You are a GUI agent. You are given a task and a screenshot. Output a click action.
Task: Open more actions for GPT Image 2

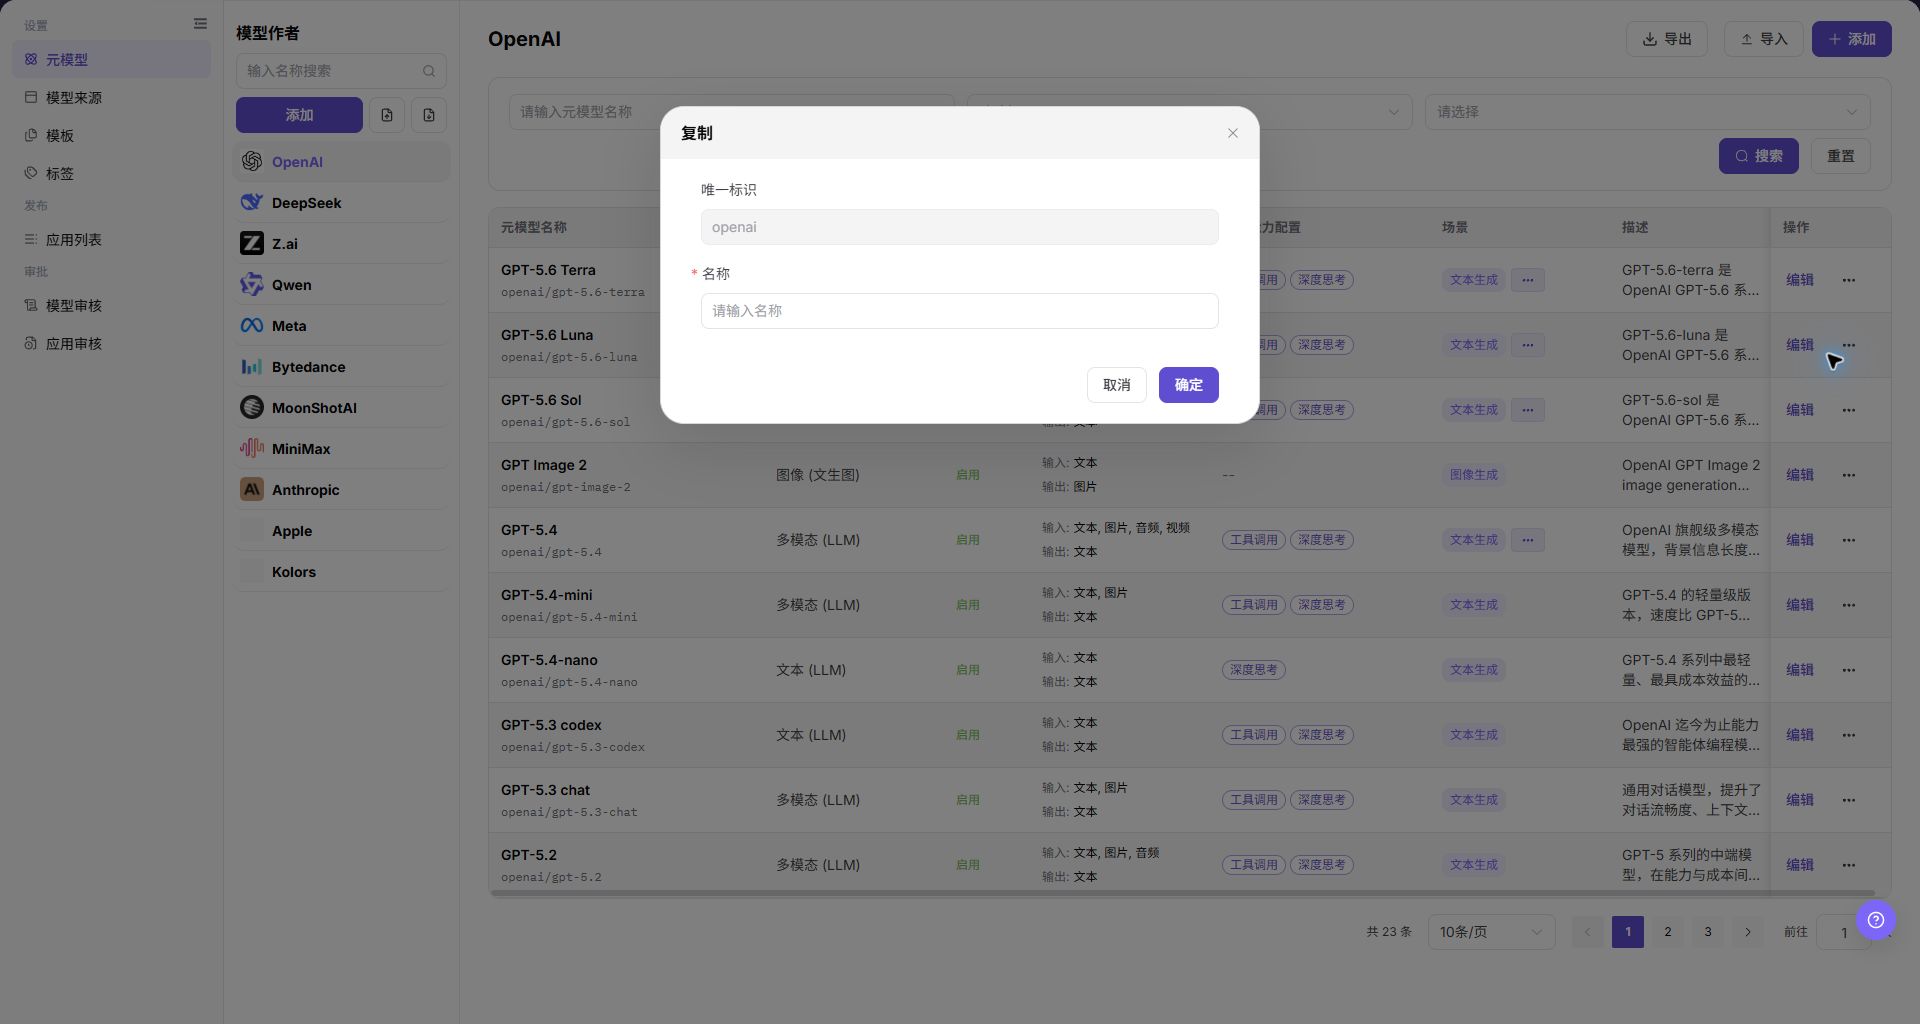[x=1848, y=475]
